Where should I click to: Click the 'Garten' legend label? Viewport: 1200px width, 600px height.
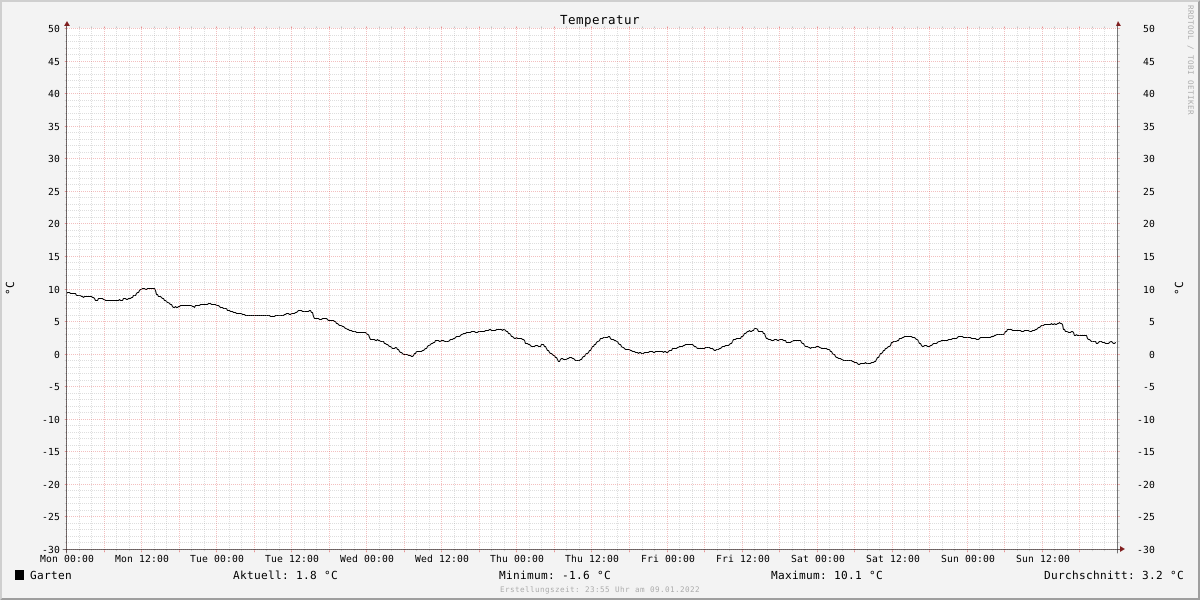coord(51,575)
